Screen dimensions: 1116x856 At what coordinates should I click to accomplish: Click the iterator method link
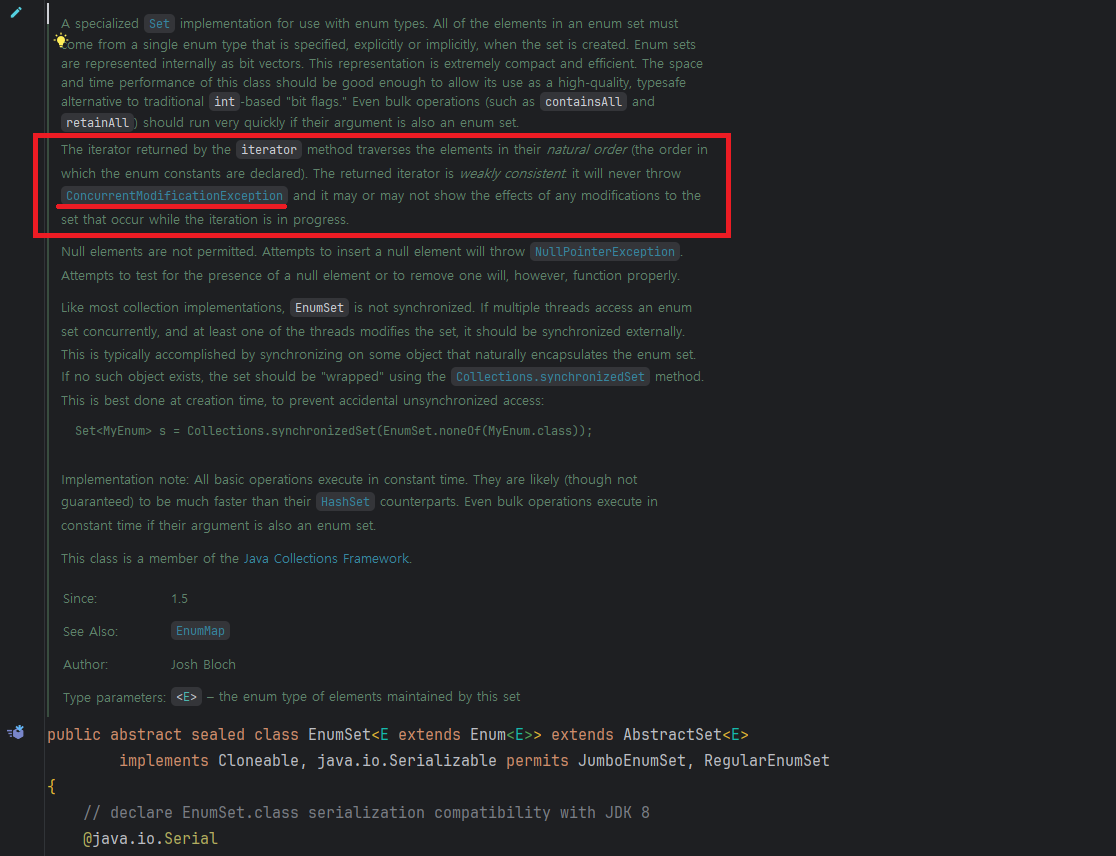tap(269, 150)
